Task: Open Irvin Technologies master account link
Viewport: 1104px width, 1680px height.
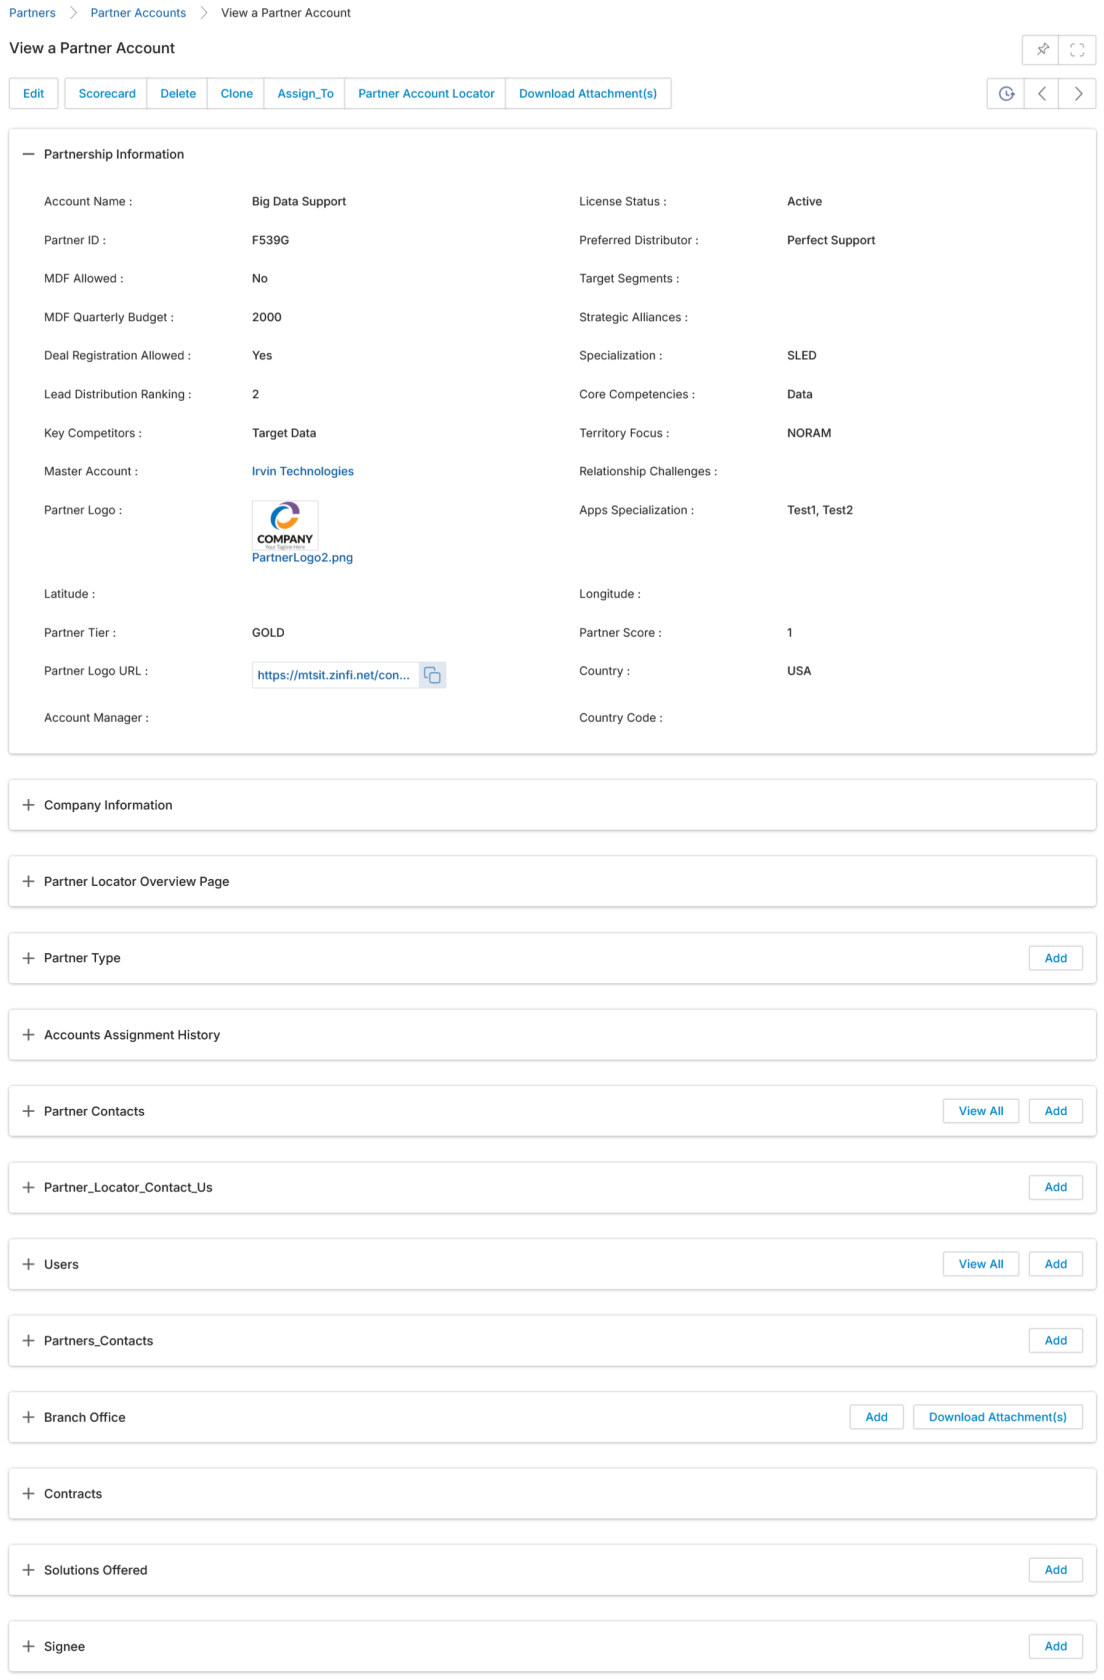Action: point(303,471)
